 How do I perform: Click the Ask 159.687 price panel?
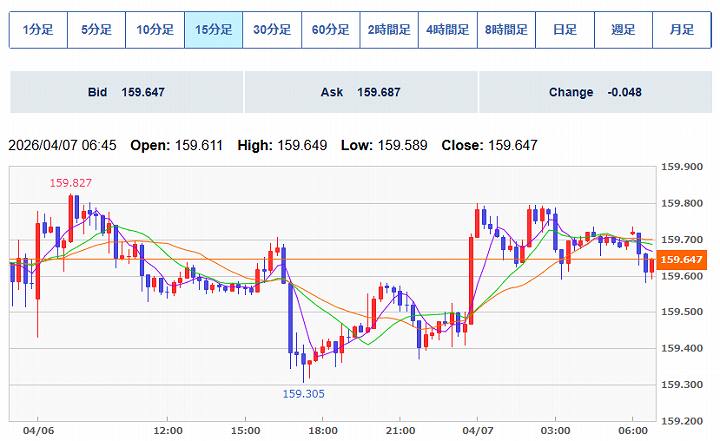pos(360,92)
